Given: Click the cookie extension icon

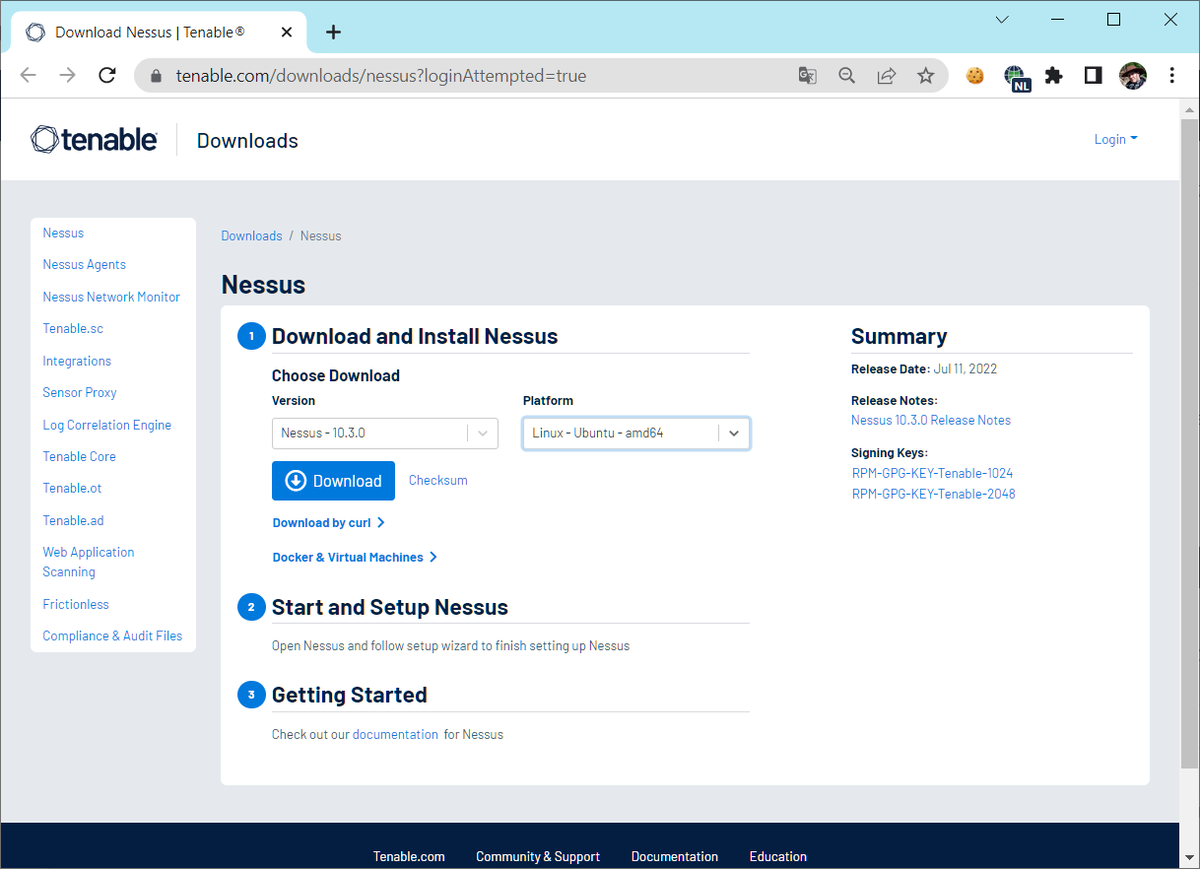Looking at the screenshot, I should tap(974, 75).
